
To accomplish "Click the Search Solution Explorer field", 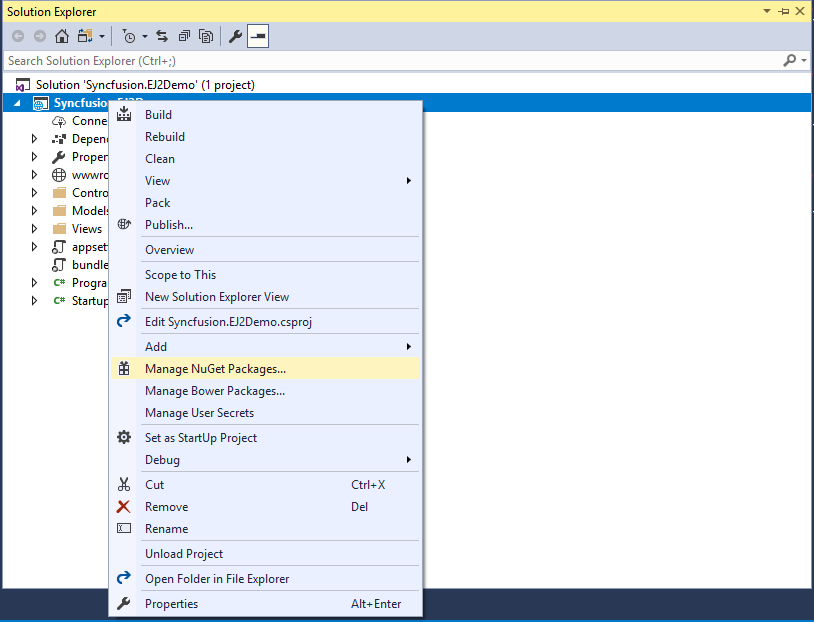I will (390, 61).
